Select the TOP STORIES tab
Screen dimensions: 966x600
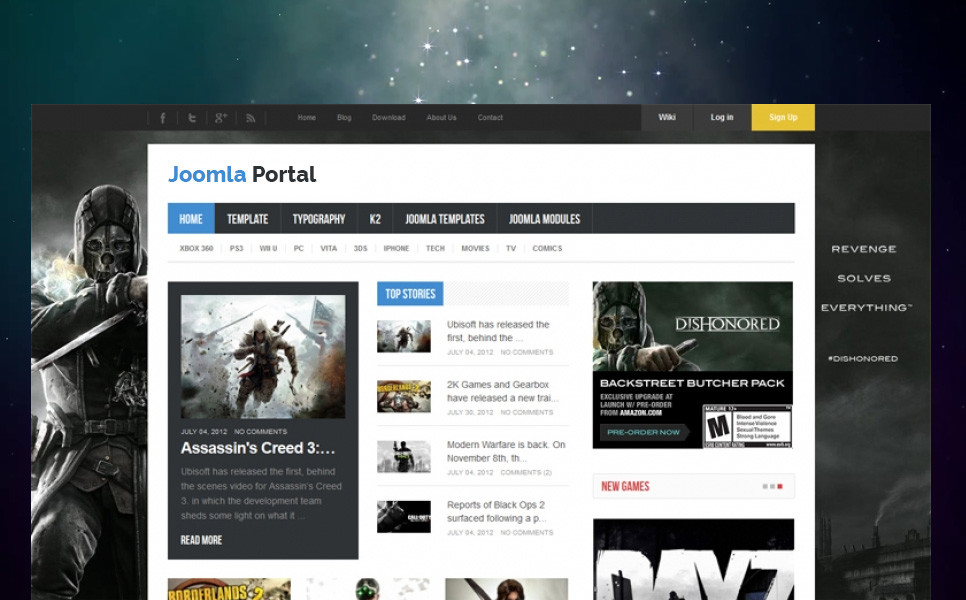coord(410,294)
